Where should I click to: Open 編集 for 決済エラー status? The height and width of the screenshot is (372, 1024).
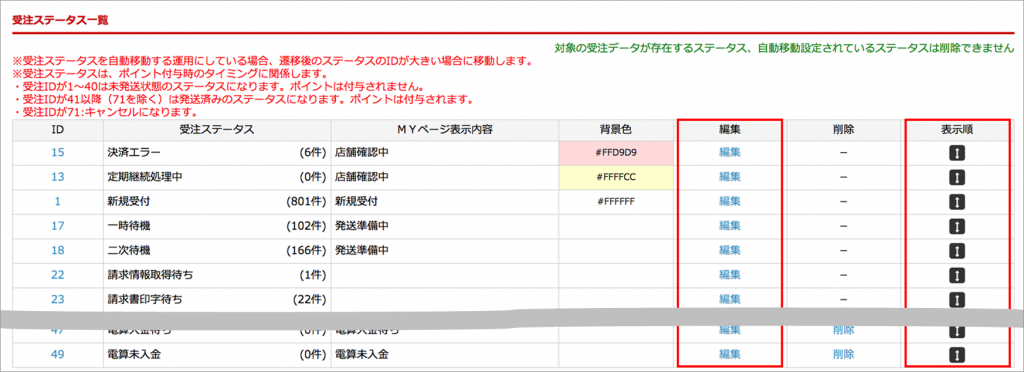point(729,153)
